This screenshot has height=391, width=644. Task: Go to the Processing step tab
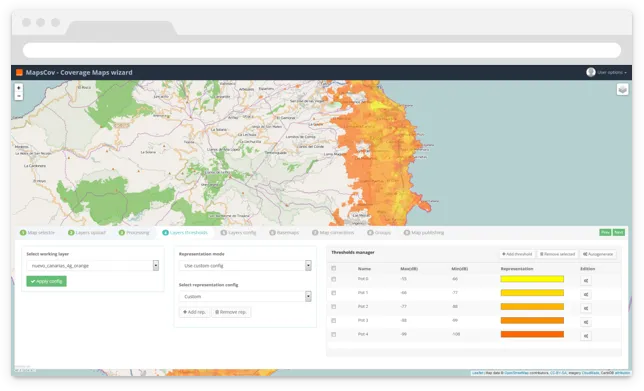[134, 232]
